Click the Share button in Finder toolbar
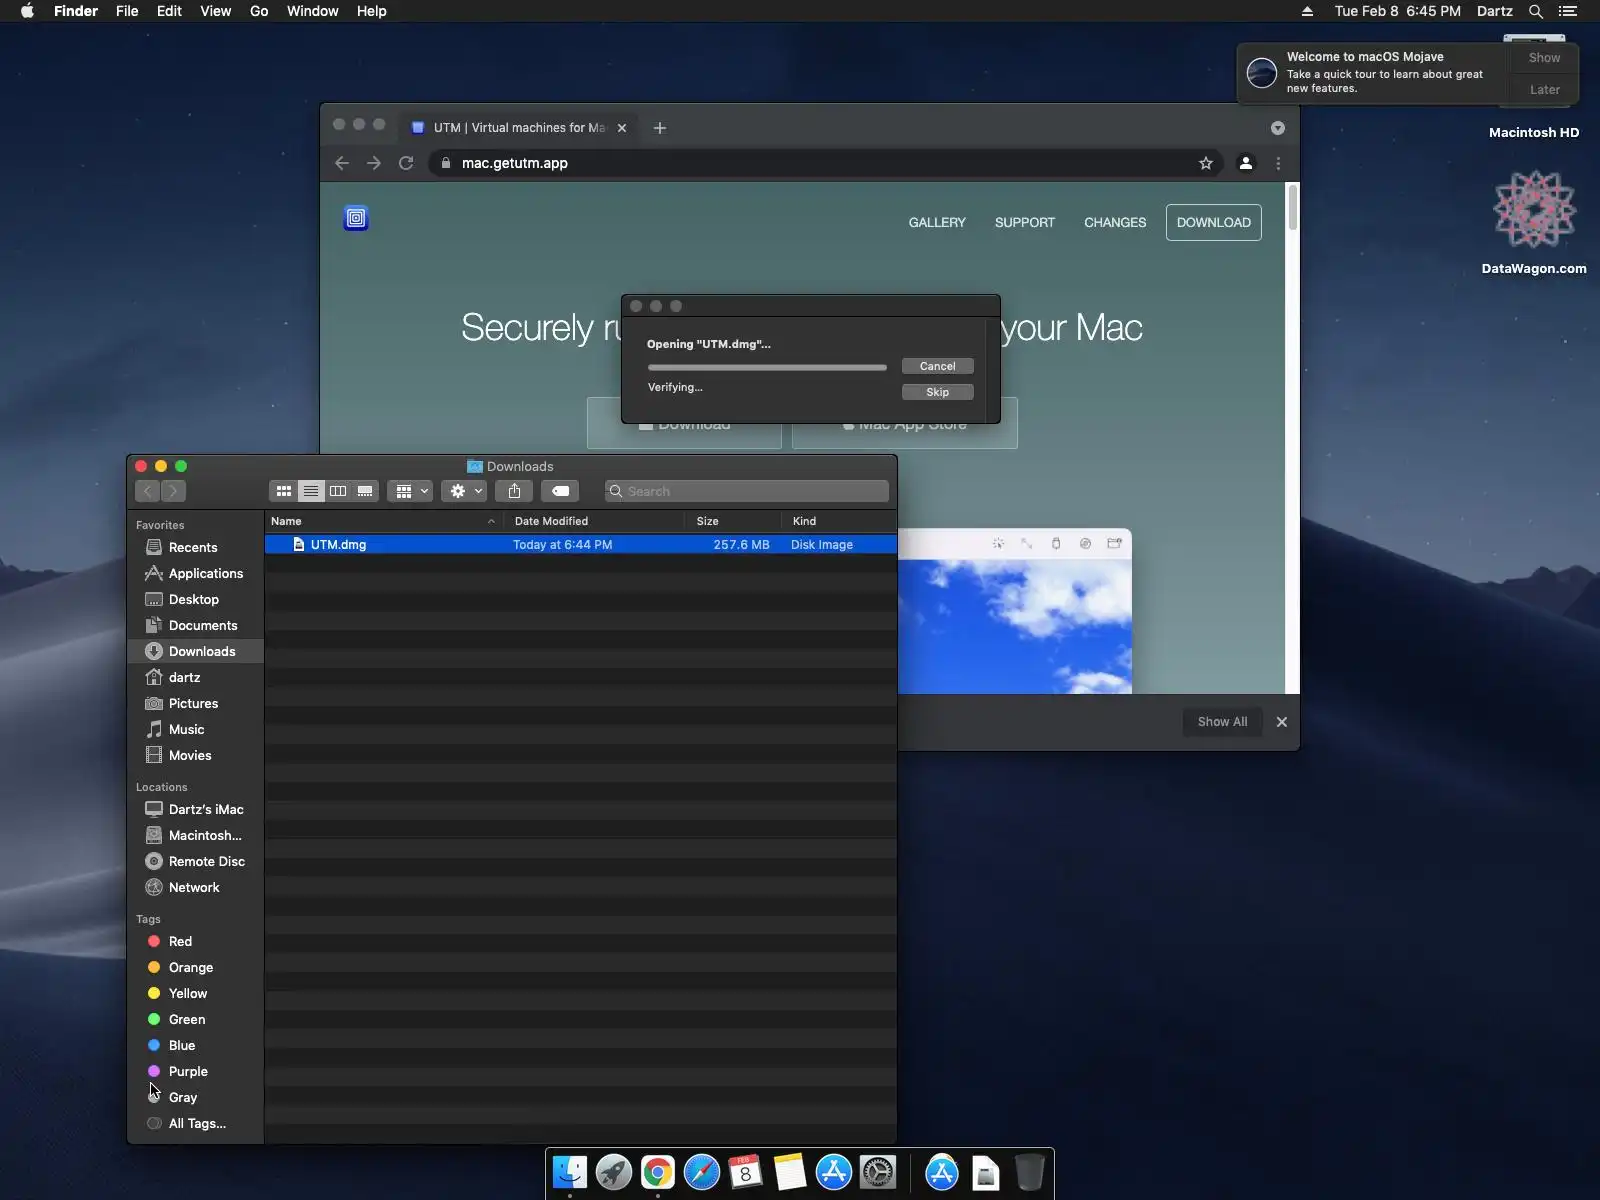The image size is (1600, 1200). 514,491
